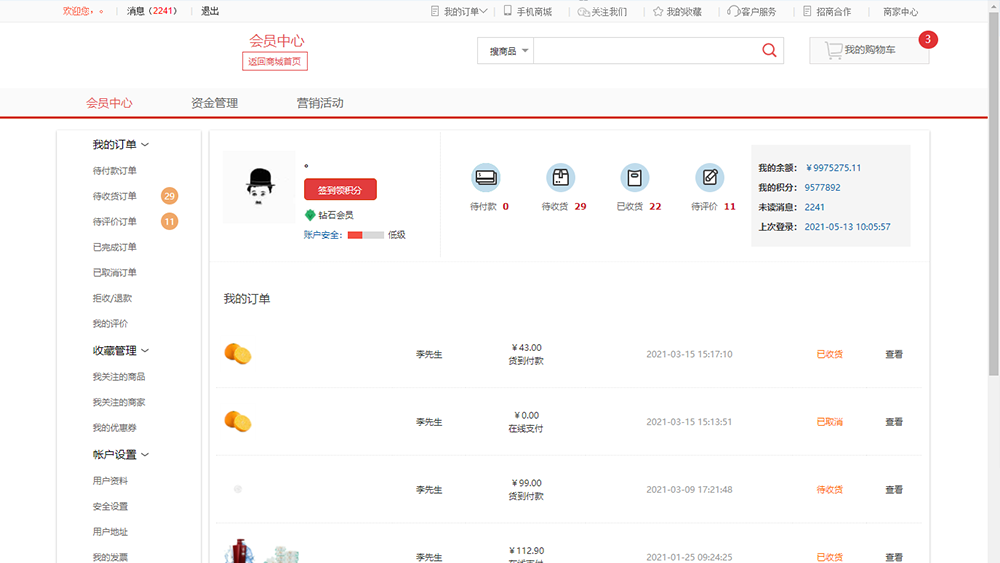Click the magnifier search icon

click(769, 51)
